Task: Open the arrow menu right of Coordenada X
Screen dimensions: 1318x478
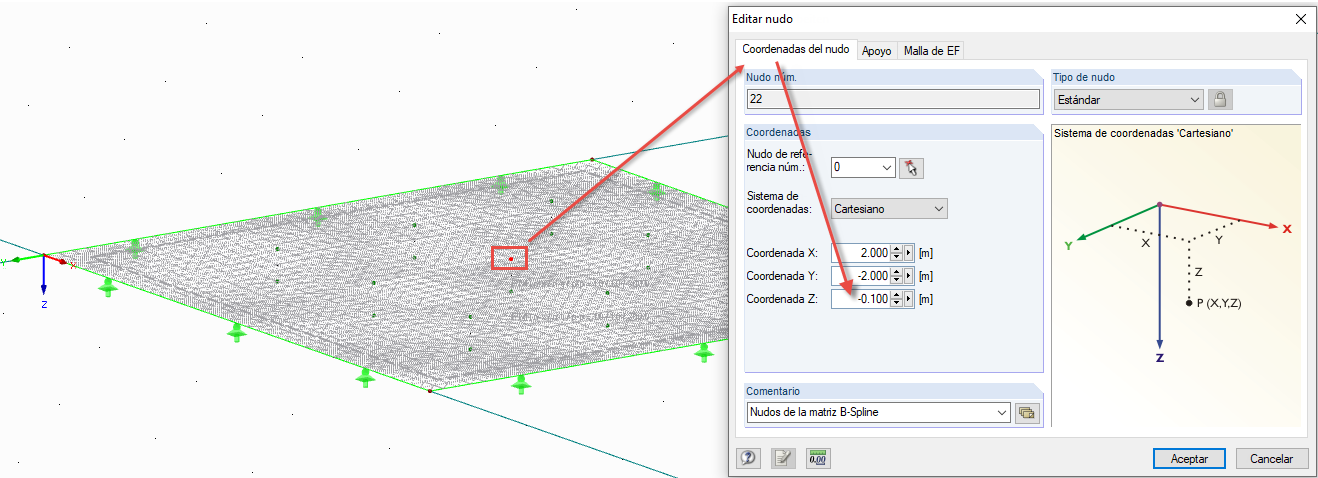Action: click(908, 253)
